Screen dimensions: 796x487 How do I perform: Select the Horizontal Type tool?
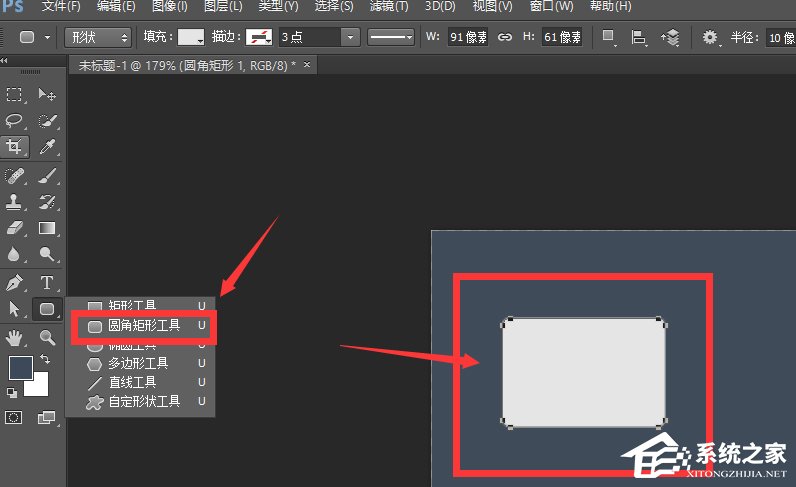click(46, 283)
